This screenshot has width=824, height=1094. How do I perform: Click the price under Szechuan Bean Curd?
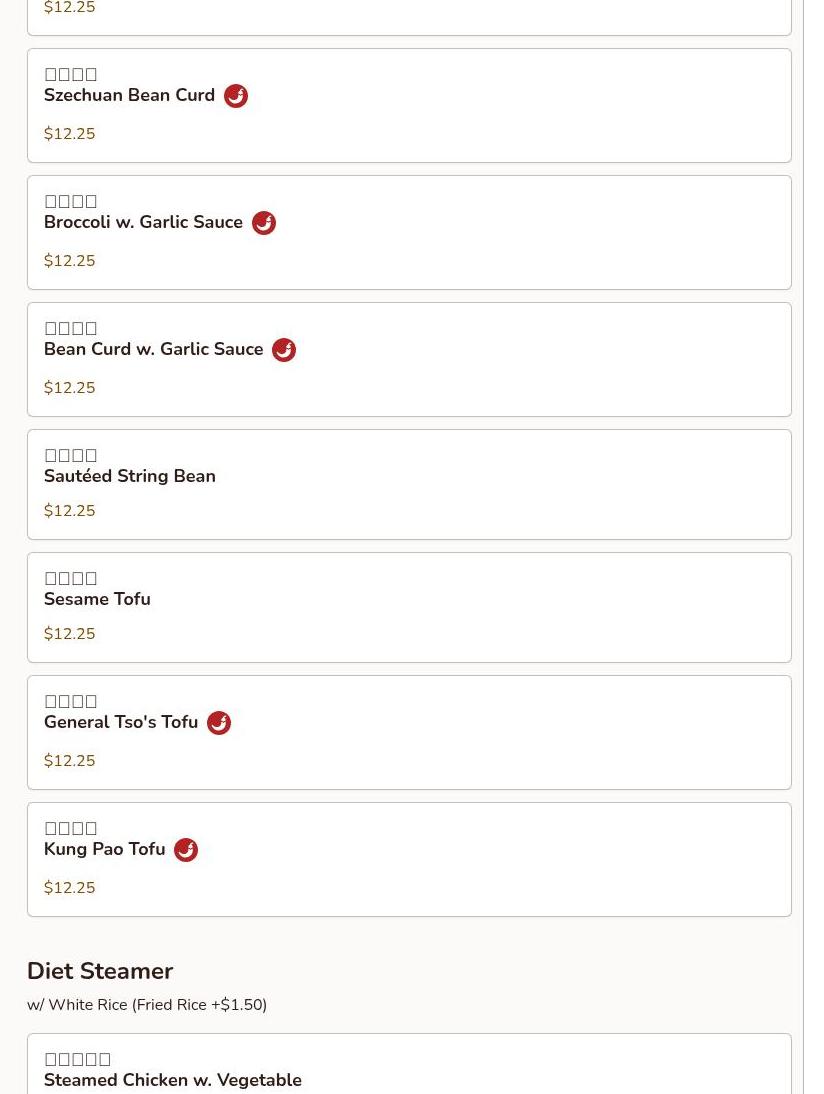(x=70, y=134)
